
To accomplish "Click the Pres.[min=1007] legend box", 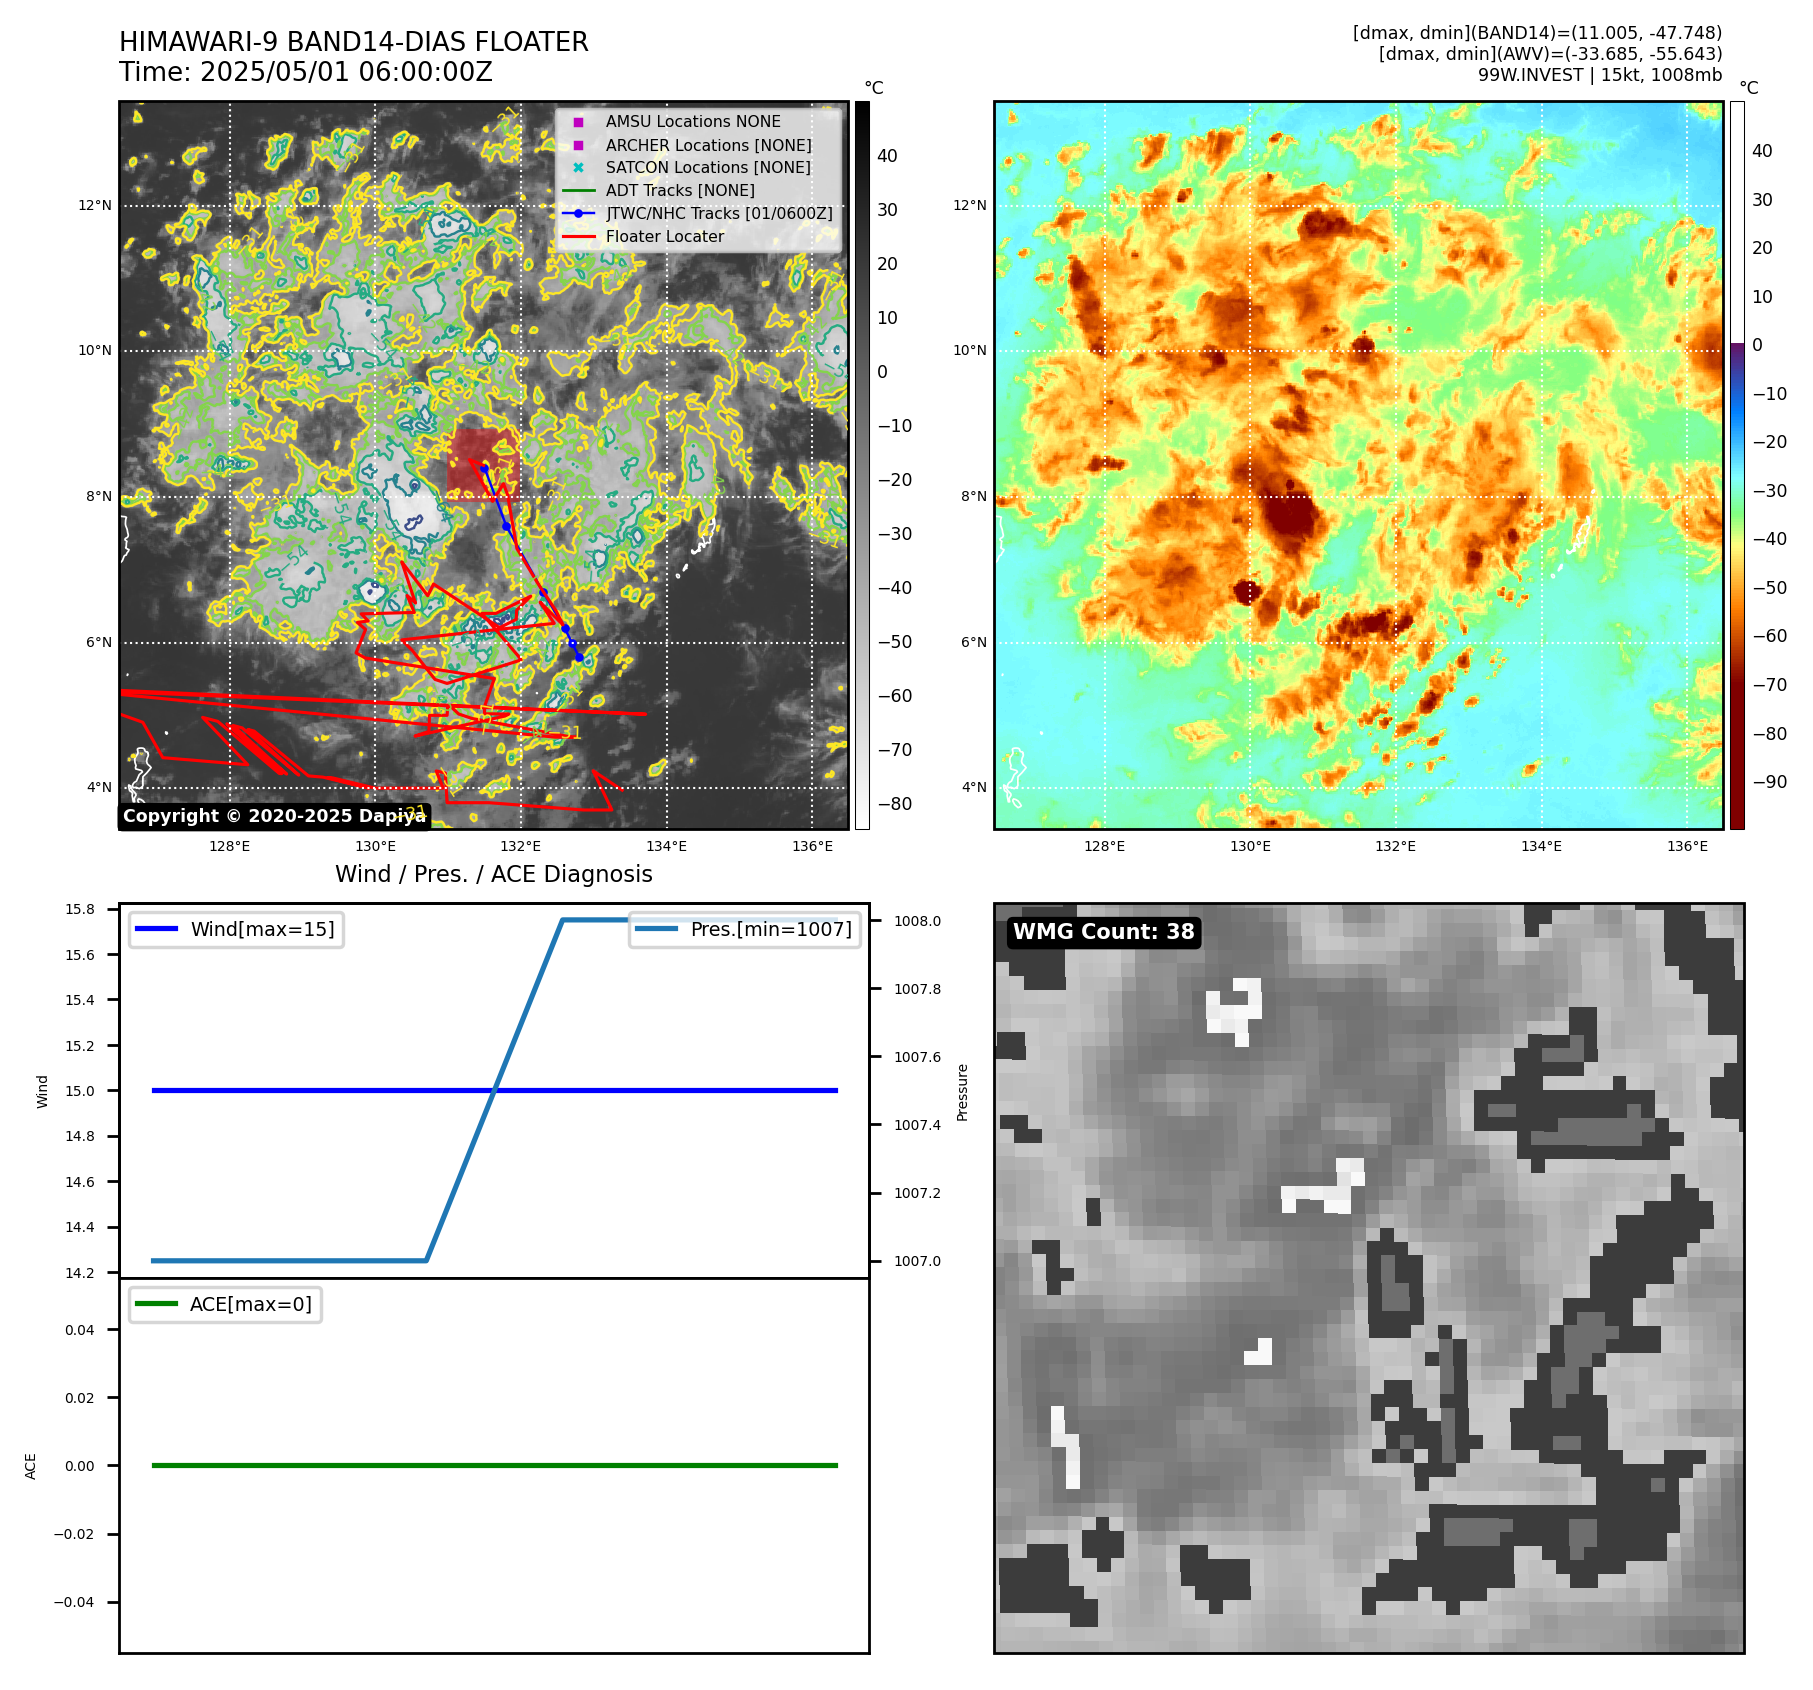I will tap(745, 929).
